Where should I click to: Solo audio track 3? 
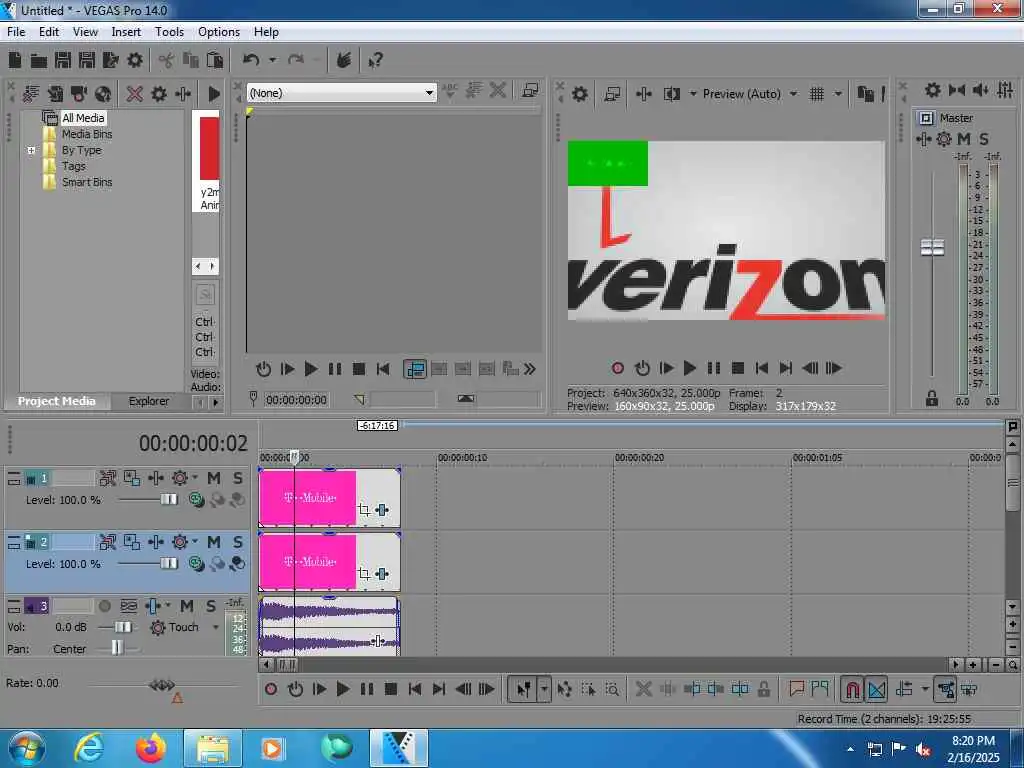pyautogui.click(x=211, y=606)
